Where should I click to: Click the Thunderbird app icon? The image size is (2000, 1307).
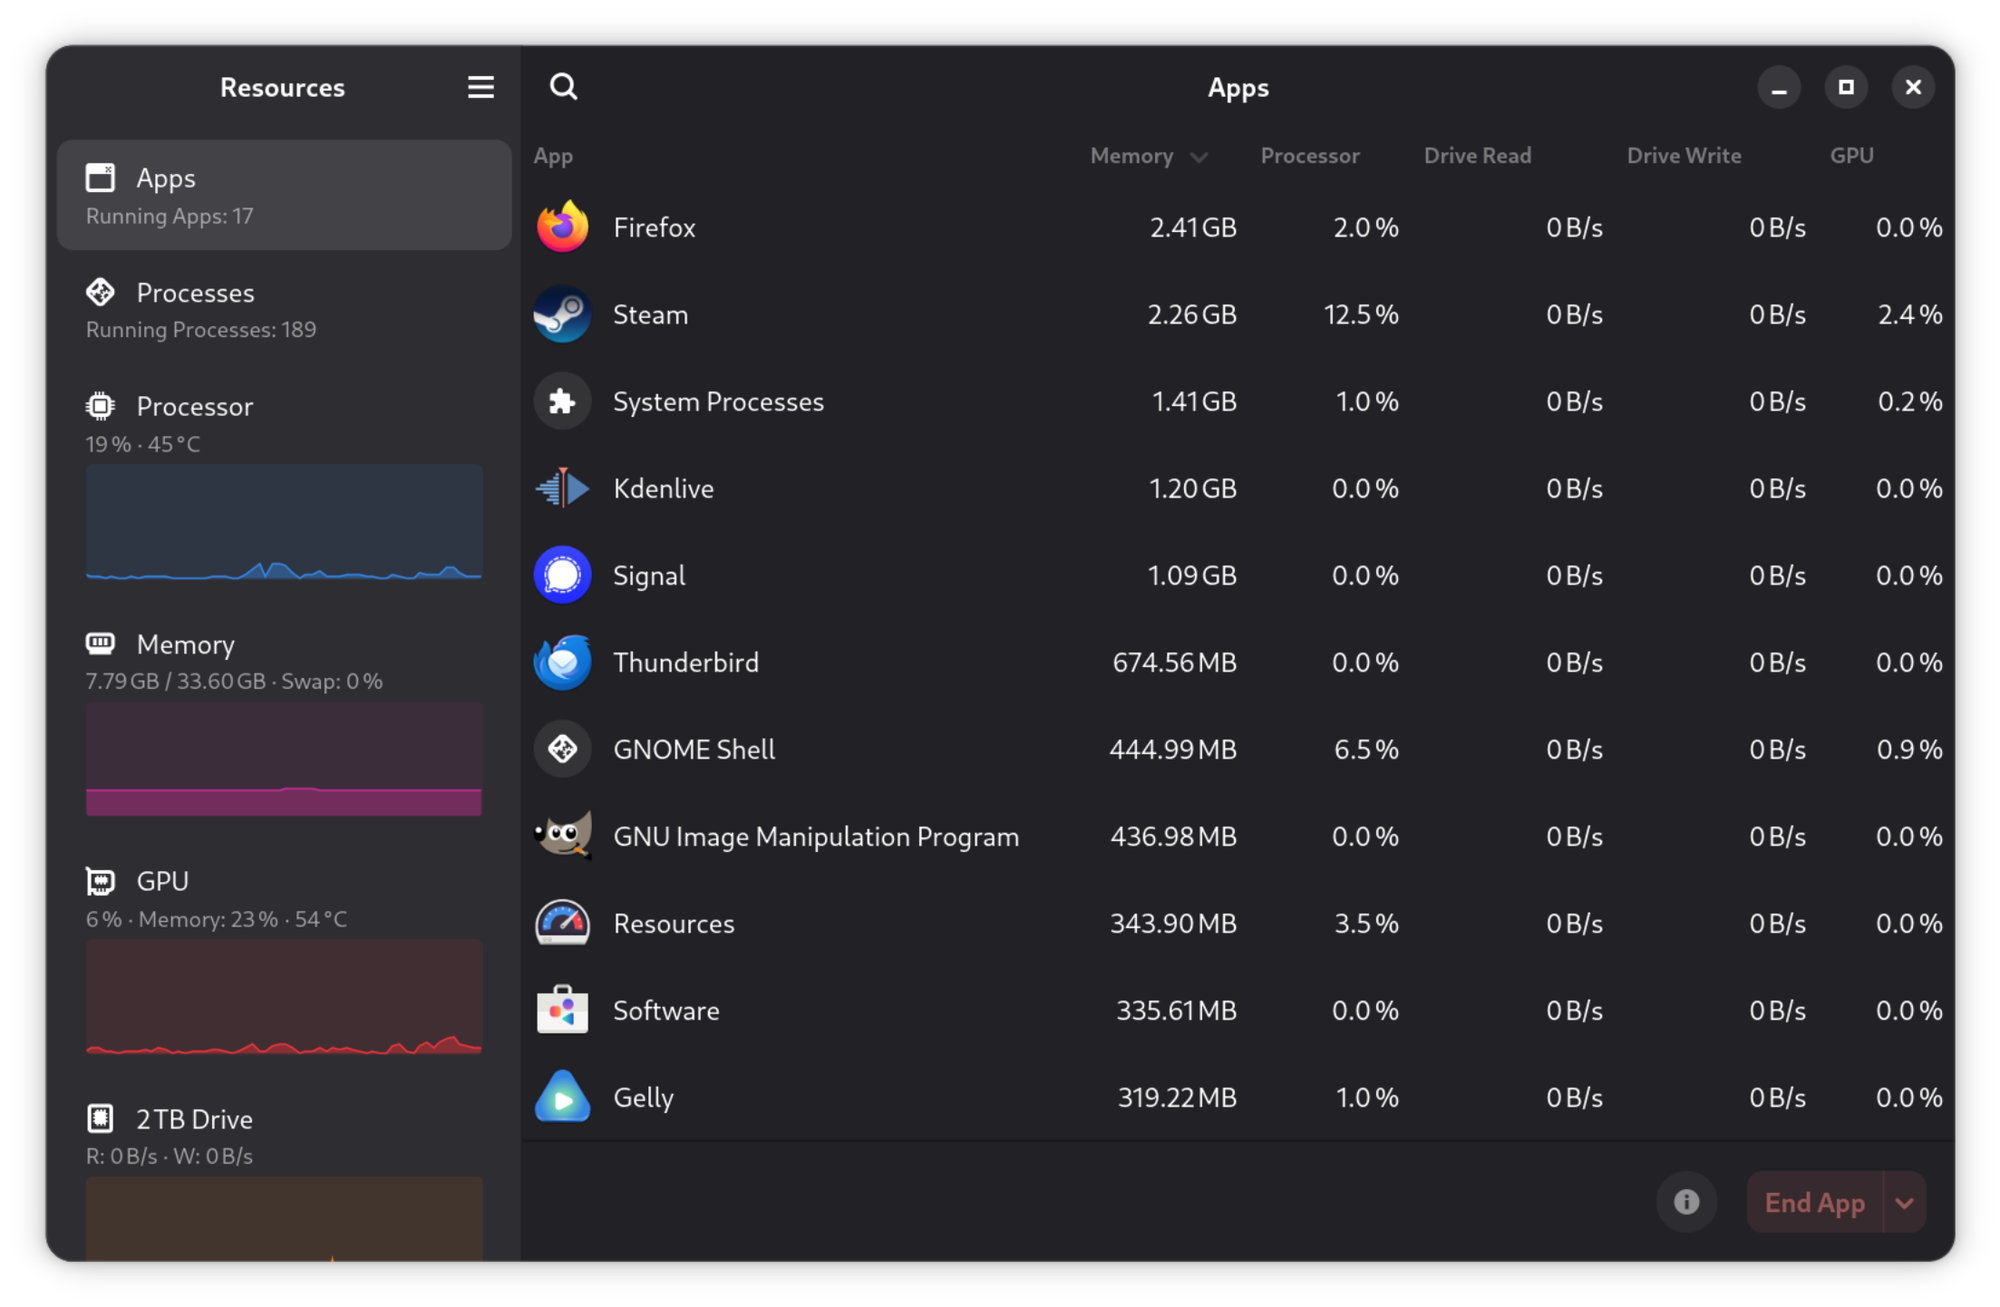click(562, 662)
